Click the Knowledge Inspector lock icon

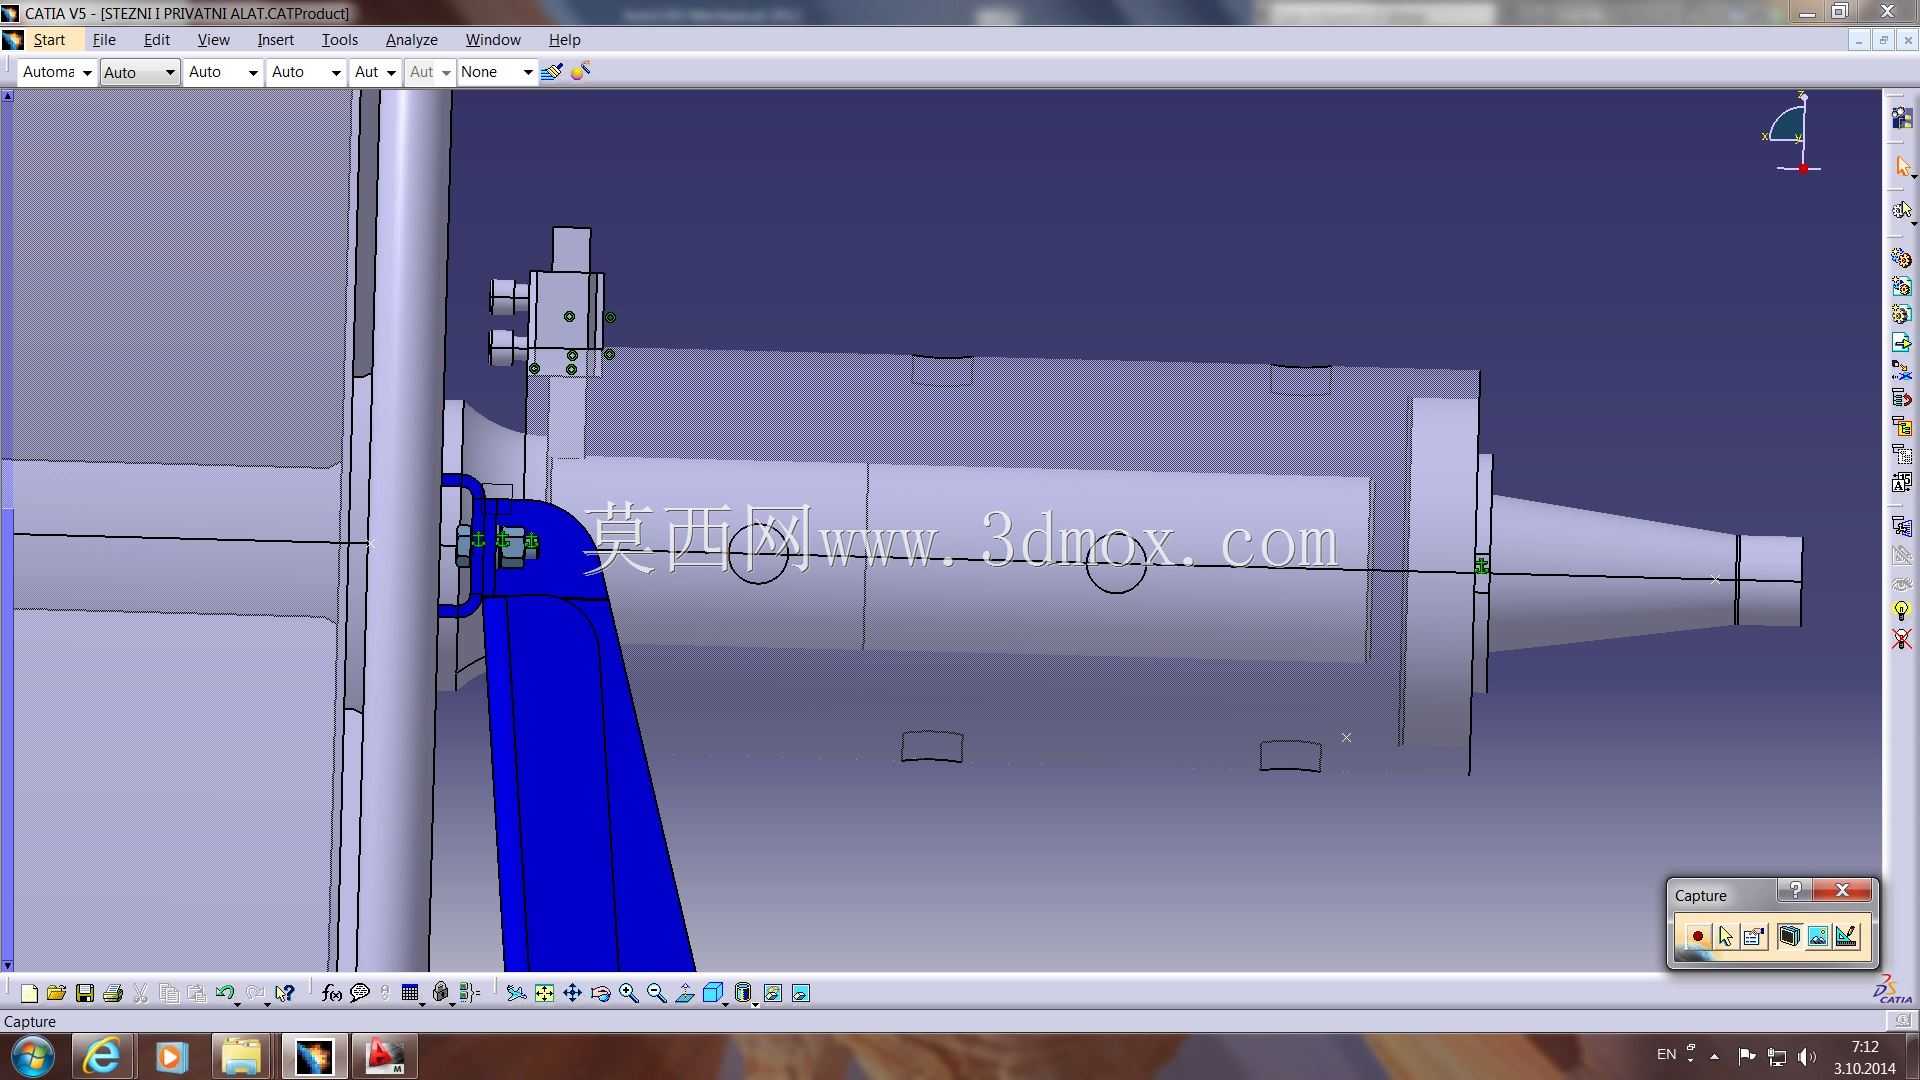point(440,993)
